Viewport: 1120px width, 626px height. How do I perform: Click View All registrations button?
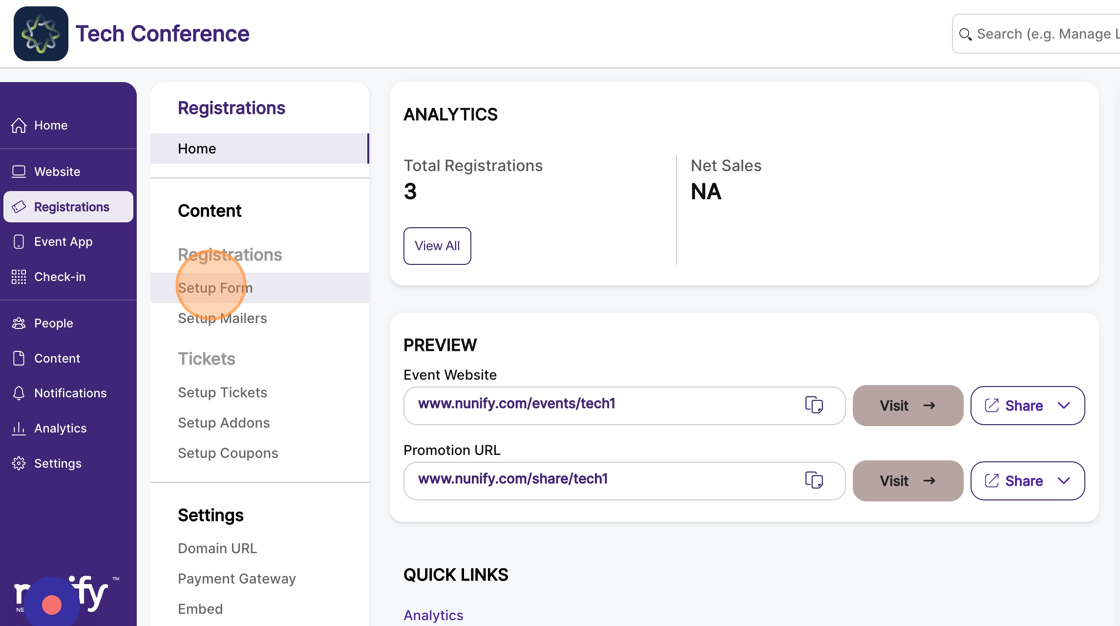(437, 246)
